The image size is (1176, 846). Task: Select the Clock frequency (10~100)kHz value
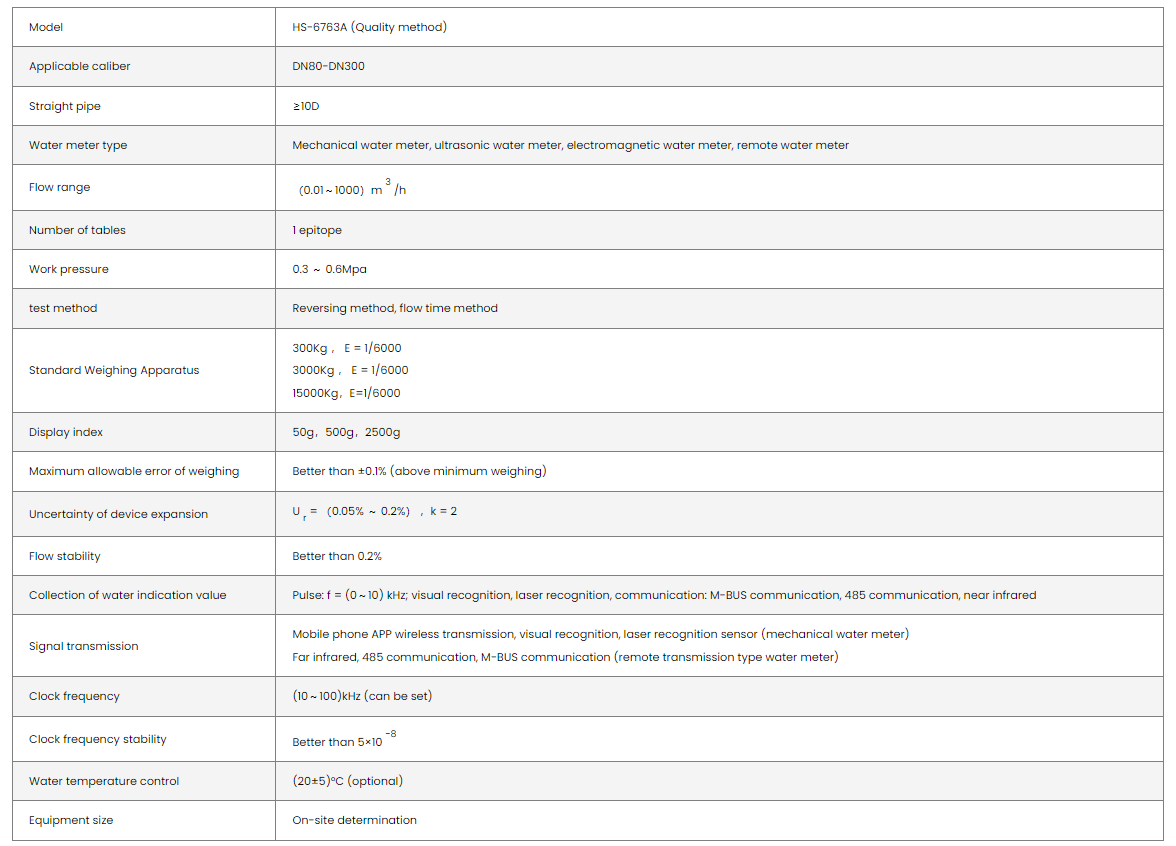(362, 696)
